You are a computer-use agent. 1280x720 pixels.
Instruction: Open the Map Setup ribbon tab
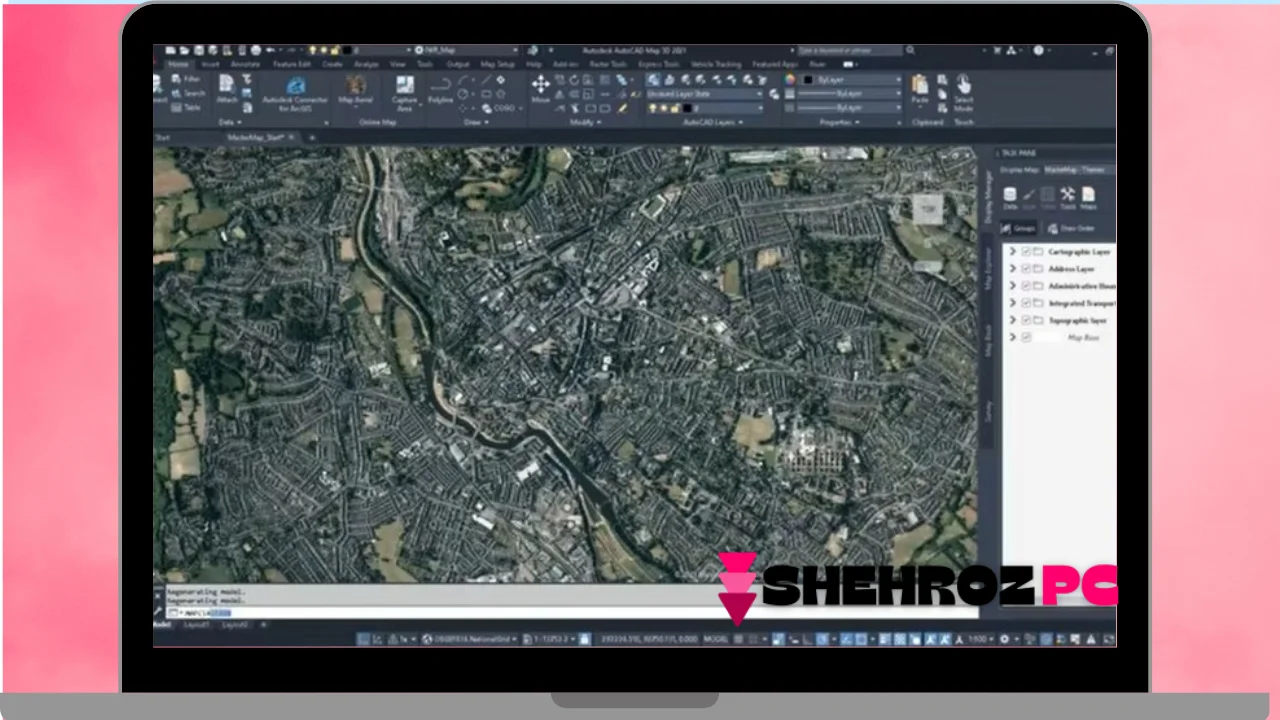[497, 64]
